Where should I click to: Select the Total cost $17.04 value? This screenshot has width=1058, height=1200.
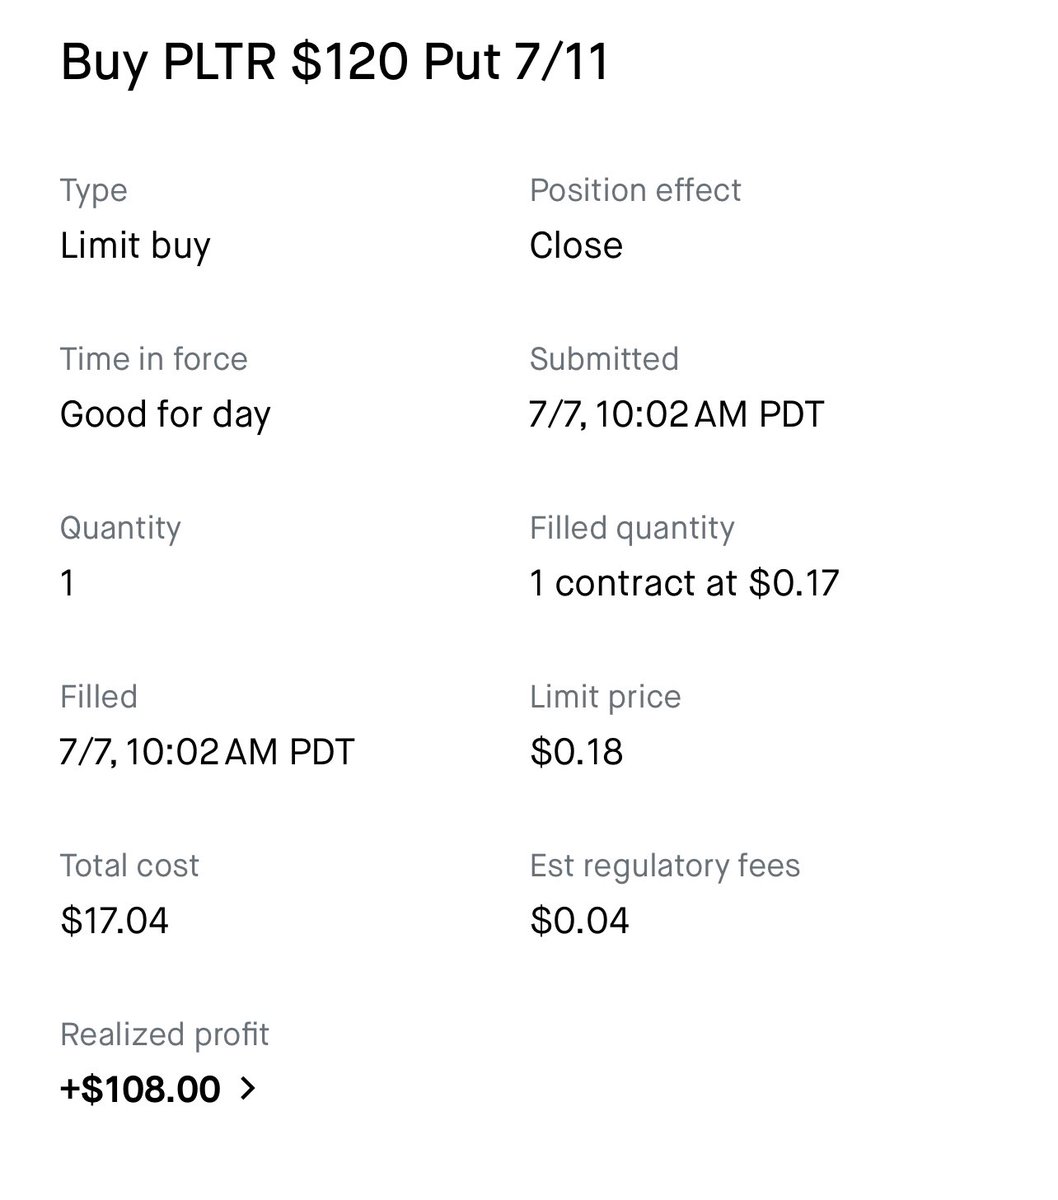[114, 920]
